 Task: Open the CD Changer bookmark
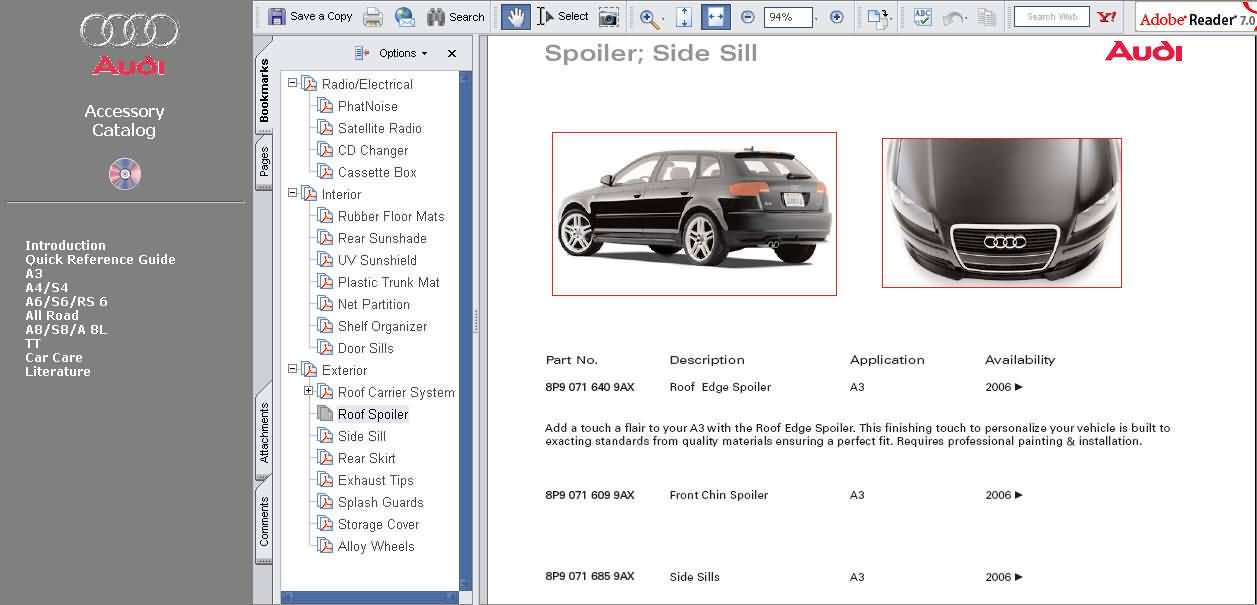point(372,150)
